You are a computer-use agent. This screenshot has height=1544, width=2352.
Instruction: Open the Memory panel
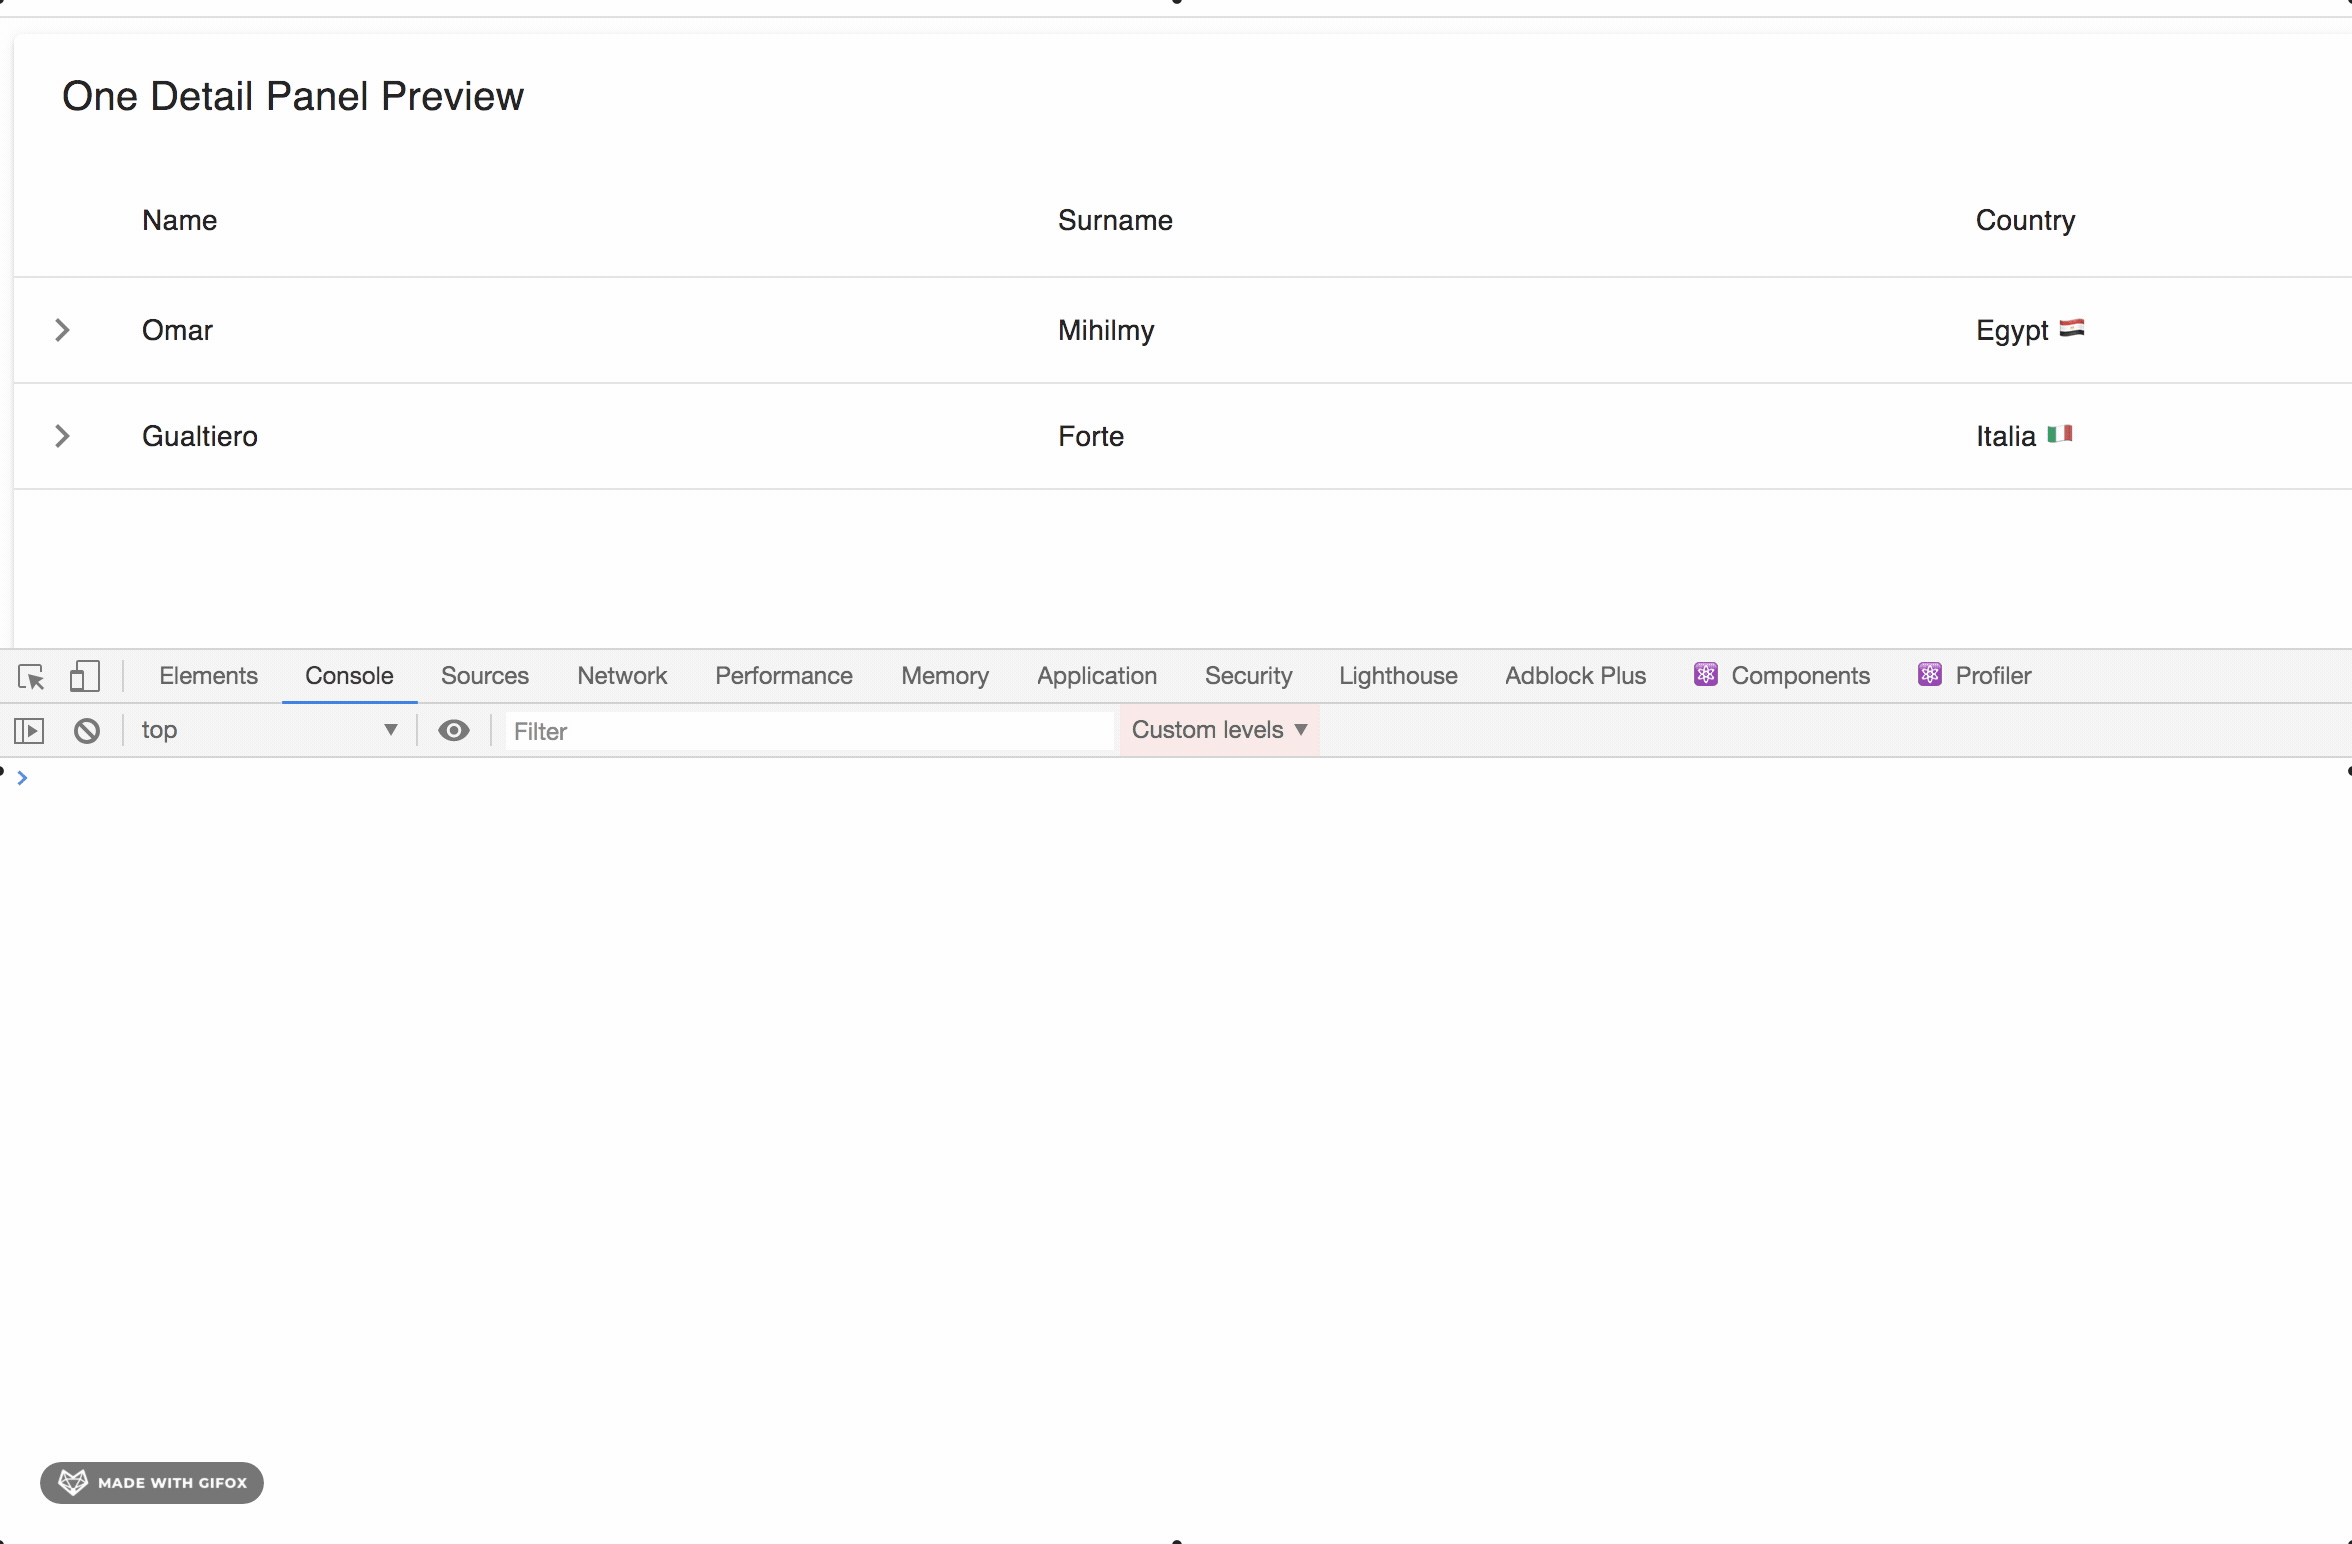[x=944, y=675]
